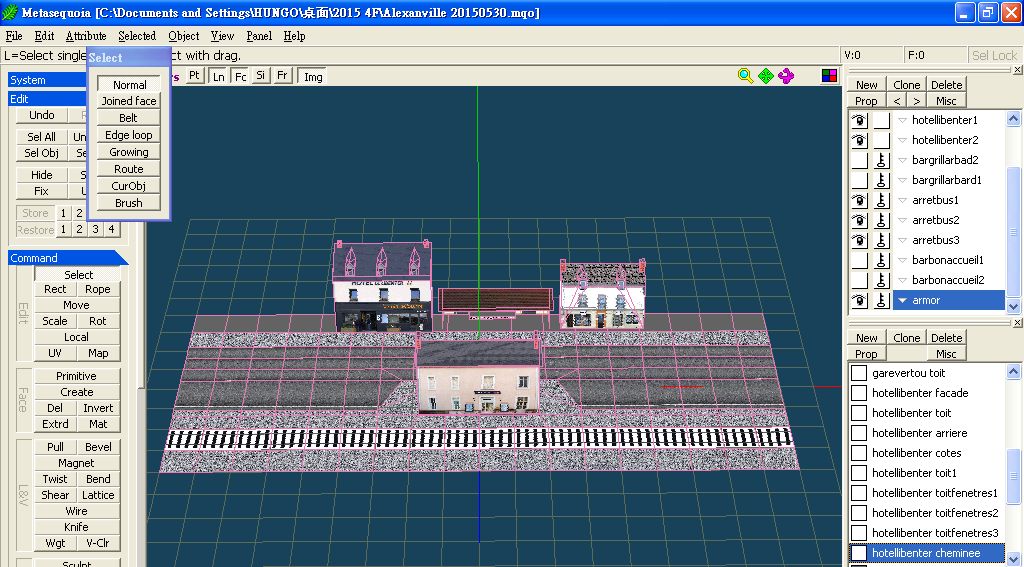
Task: Click the green pan view icon
Action: [x=766, y=76]
